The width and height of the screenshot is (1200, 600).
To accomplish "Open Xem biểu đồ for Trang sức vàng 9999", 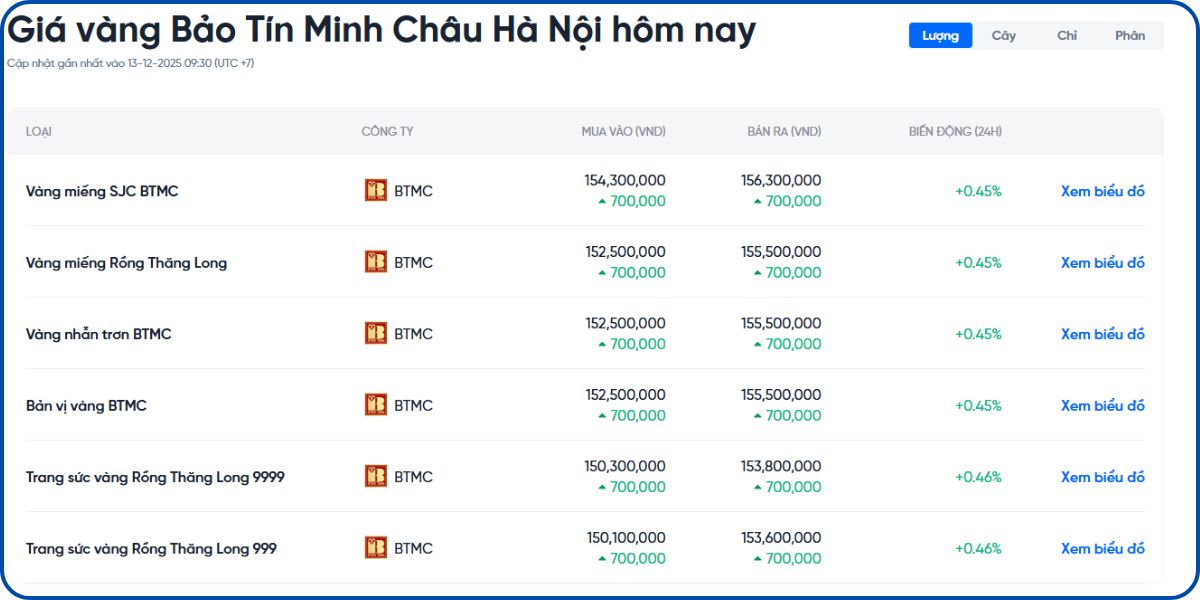I will pos(1102,477).
